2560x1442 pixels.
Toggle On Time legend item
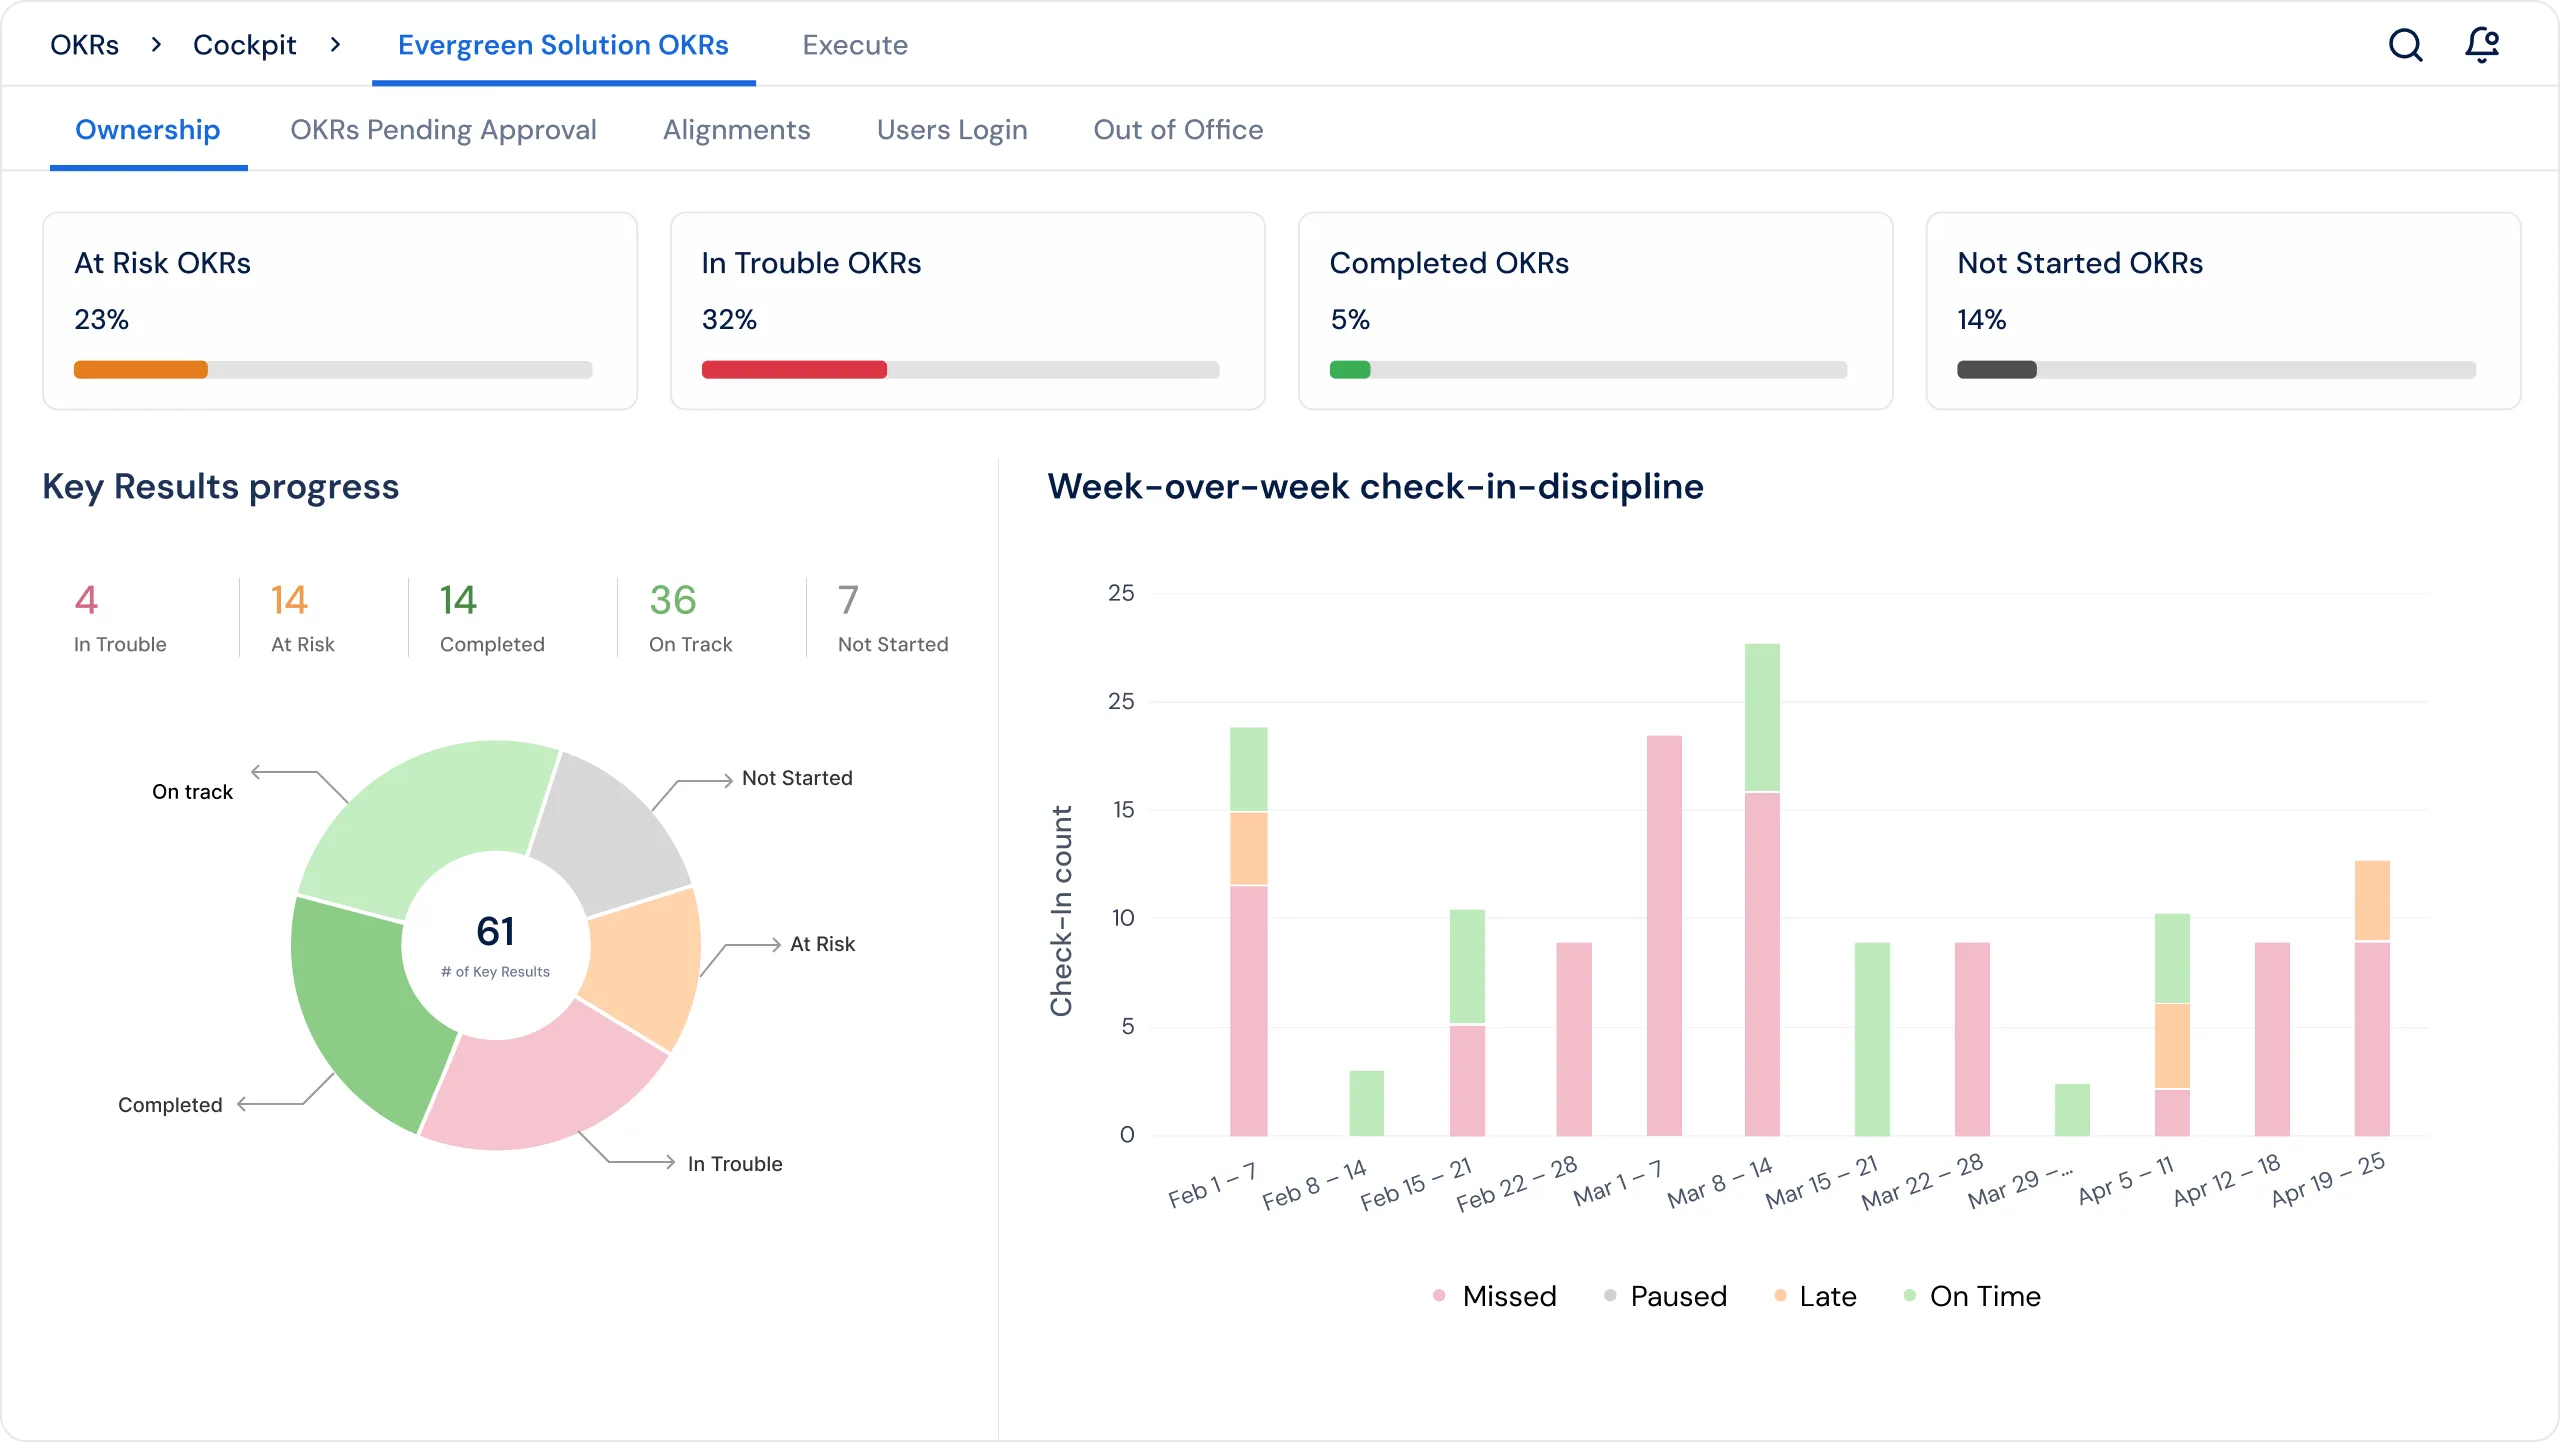point(1971,1296)
